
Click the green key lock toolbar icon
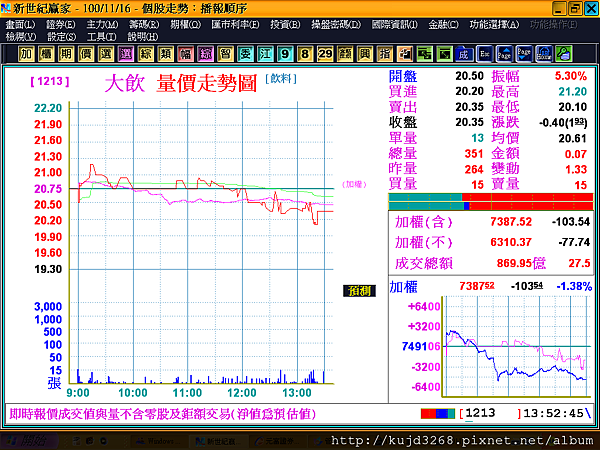pos(564,54)
